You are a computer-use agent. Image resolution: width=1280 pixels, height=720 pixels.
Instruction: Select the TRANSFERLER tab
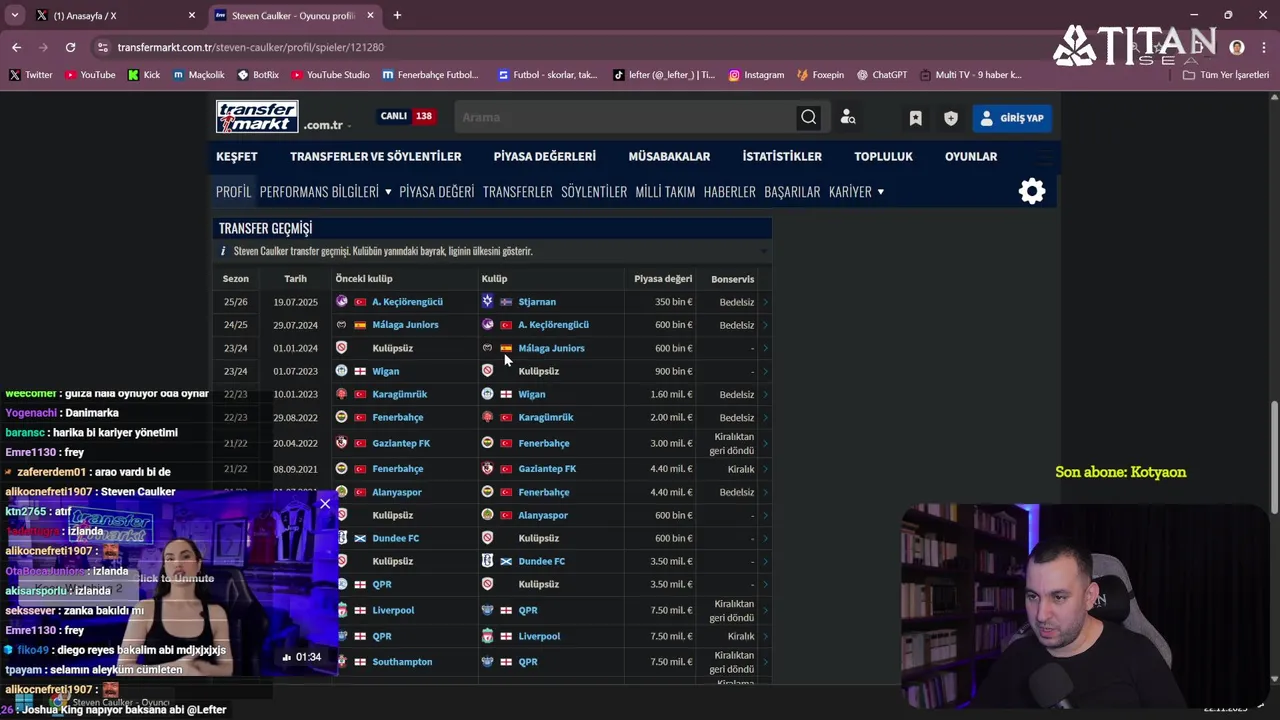(x=517, y=191)
